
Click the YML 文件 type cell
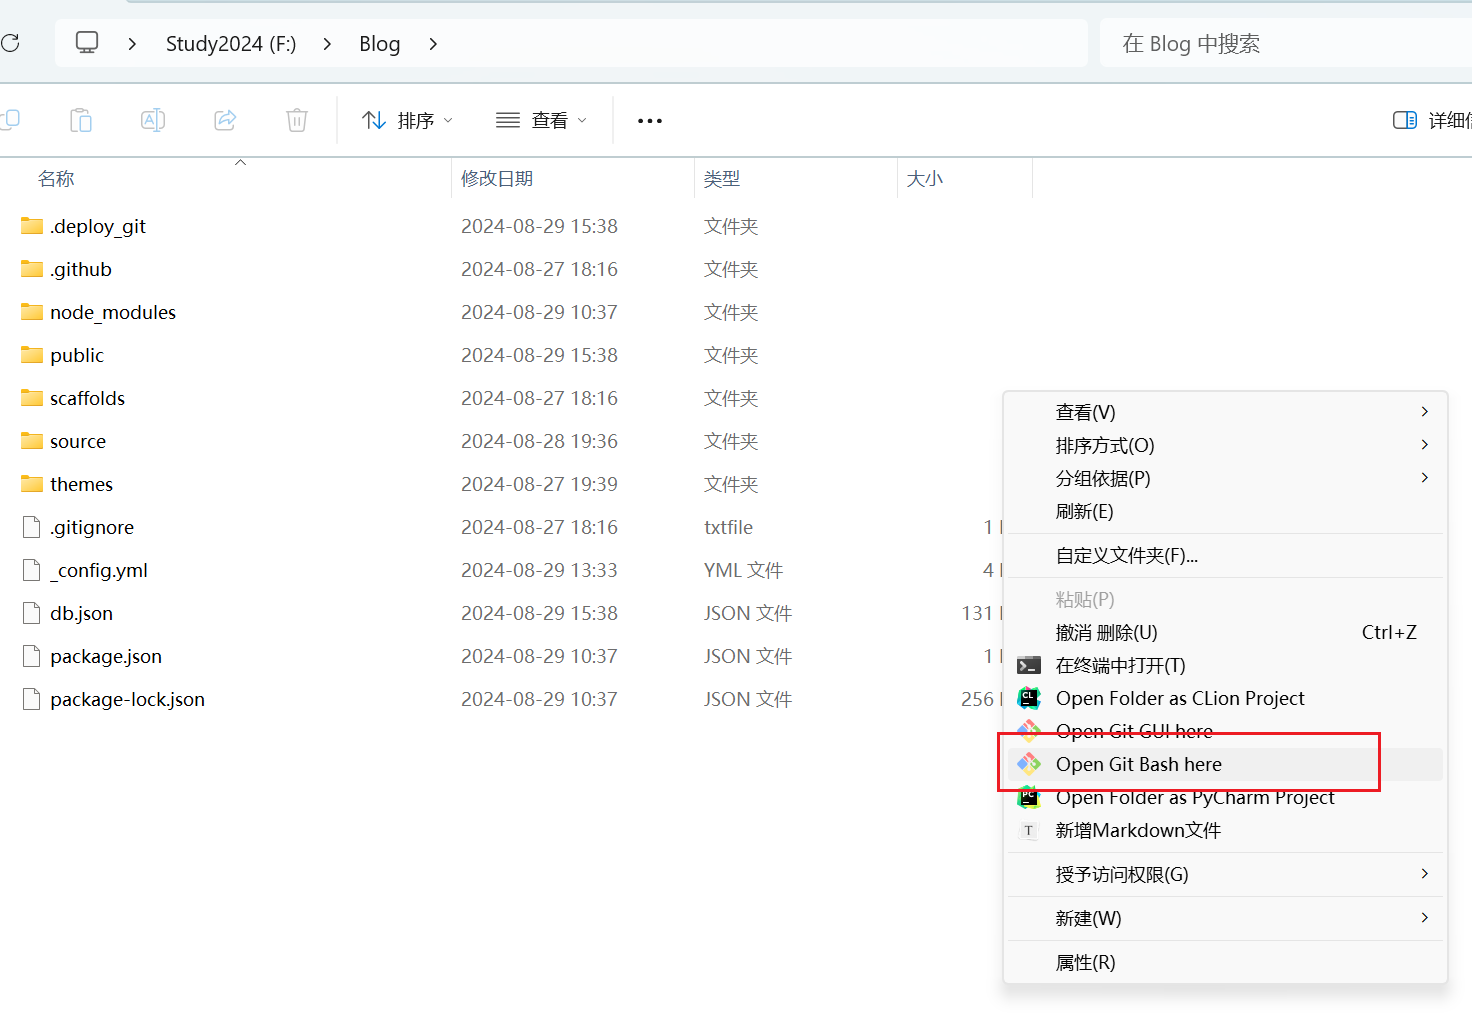[x=744, y=570]
